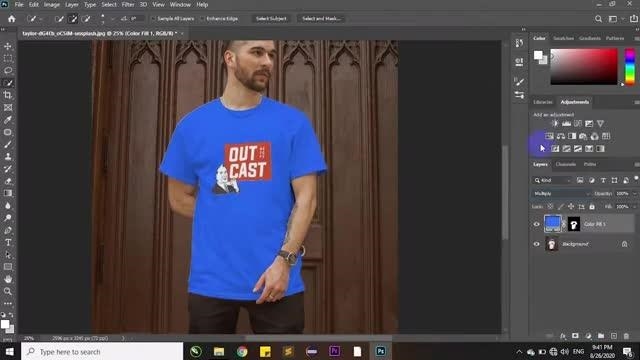This screenshot has width=640, height=360.
Task: Click the Color Fill 1 layer mask thumbnail
Action: tap(574, 224)
